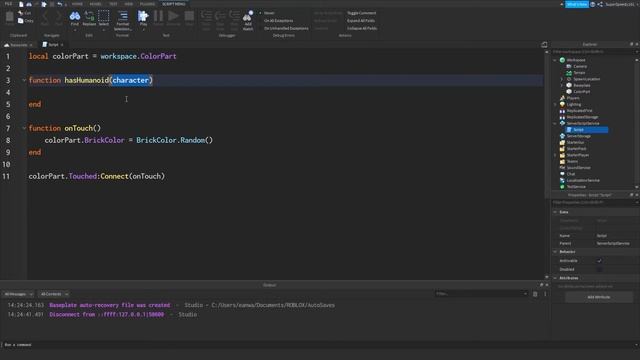The height and width of the screenshot is (360, 640).
Task: Click the Cut icon in Clipboard
Action: (x=21, y=13)
